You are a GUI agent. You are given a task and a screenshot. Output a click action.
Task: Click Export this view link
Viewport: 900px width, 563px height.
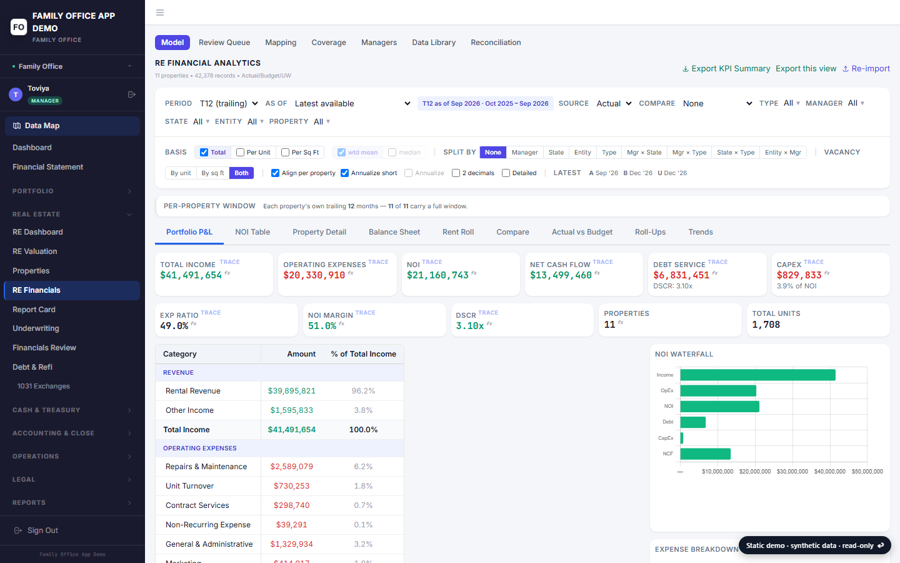(x=806, y=69)
